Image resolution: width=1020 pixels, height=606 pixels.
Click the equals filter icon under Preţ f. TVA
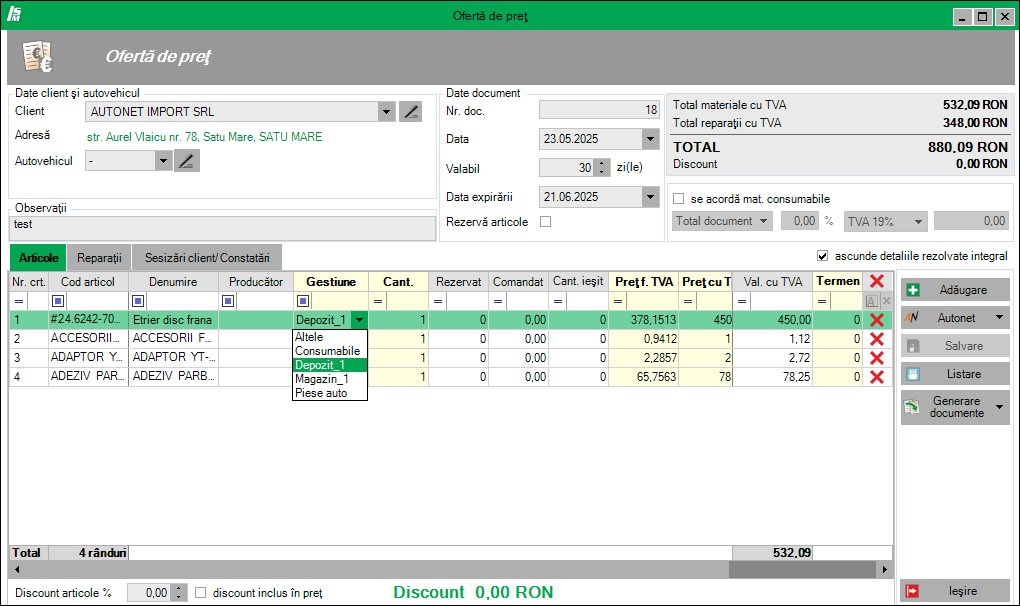click(618, 302)
